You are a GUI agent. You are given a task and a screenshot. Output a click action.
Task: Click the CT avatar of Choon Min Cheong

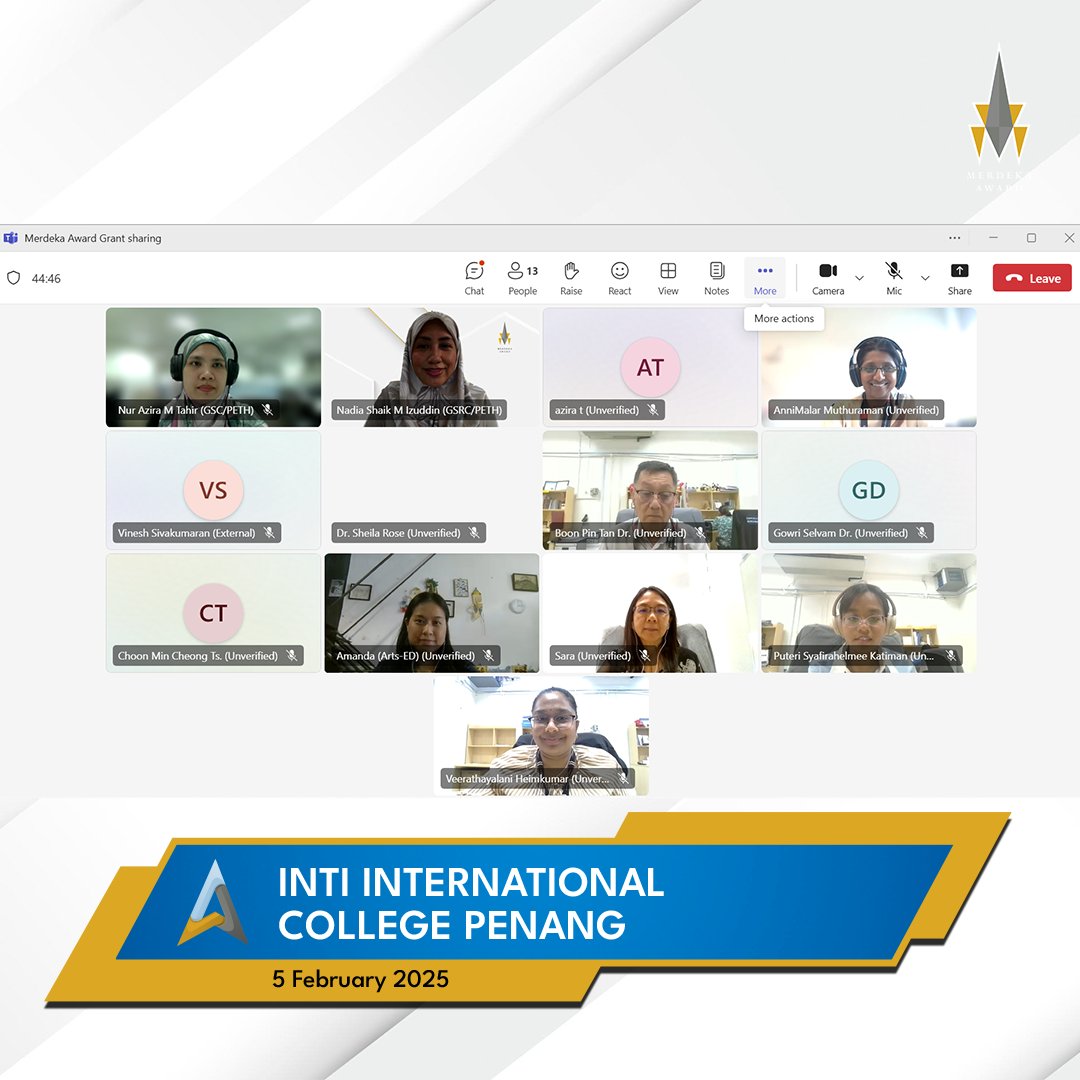tap(214, 613)
